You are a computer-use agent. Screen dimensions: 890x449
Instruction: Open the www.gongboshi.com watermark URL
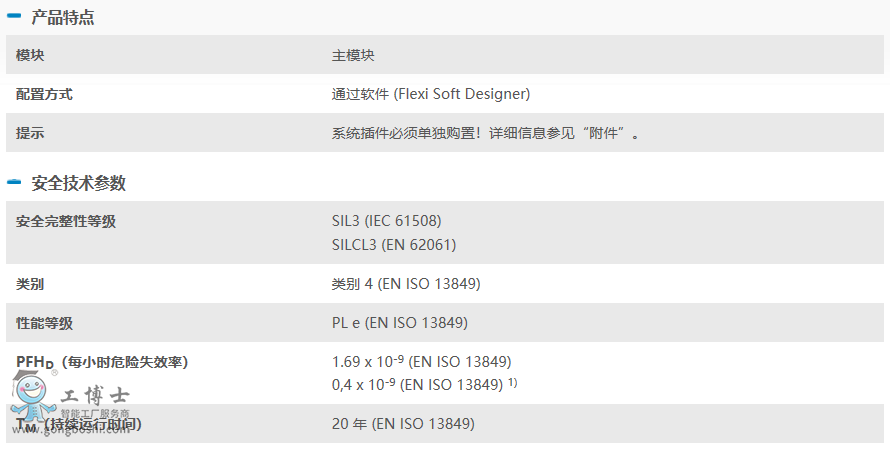tap(70, 430)
